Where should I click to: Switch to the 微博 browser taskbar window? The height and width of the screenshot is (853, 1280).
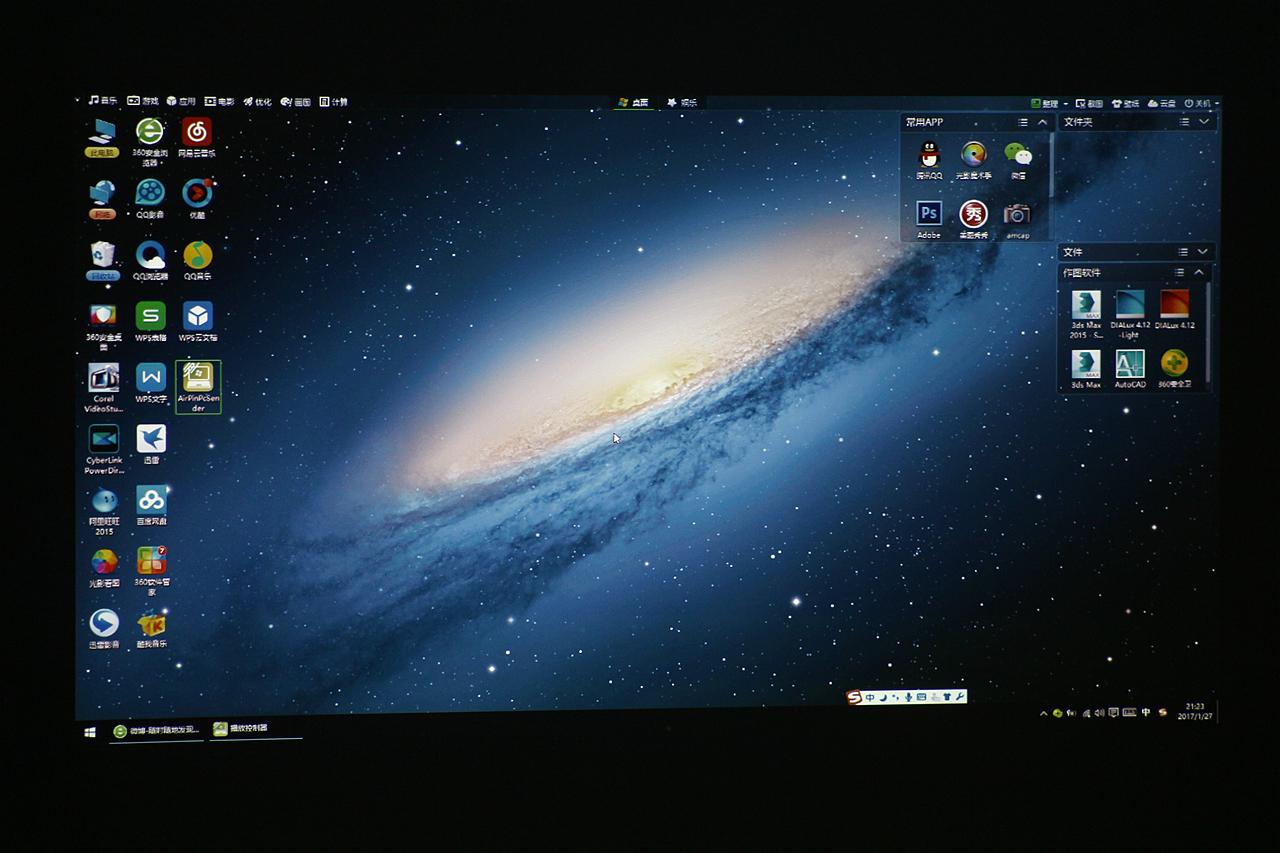click(157, 731)
